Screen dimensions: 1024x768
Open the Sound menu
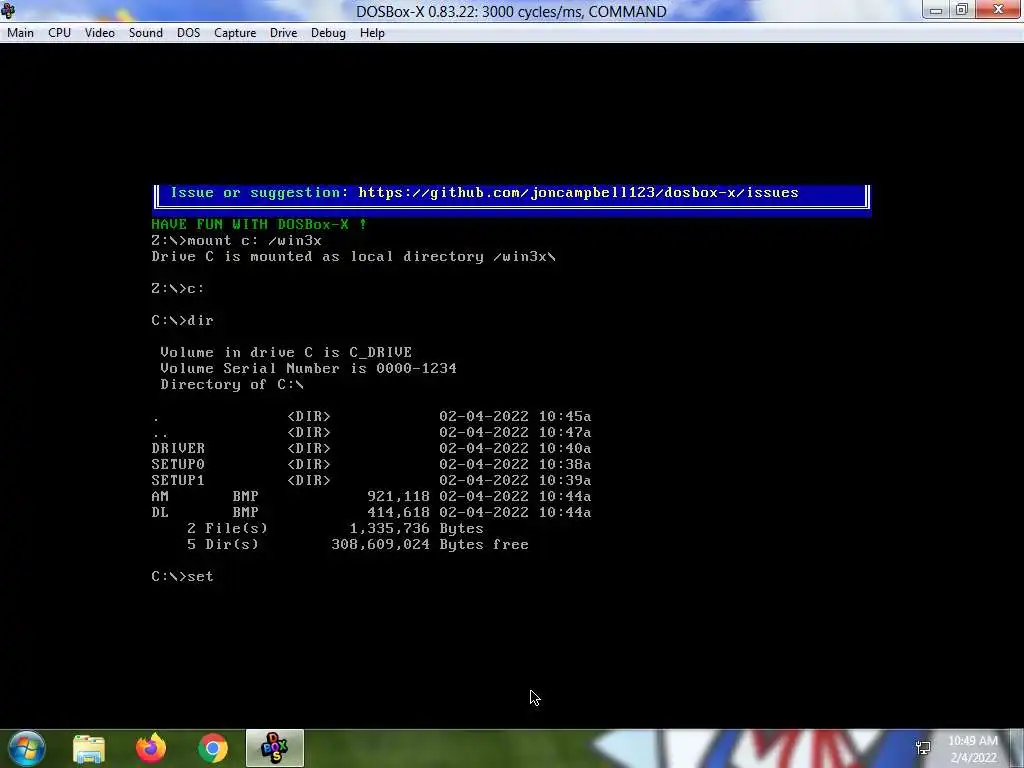(x=146, y=33)
